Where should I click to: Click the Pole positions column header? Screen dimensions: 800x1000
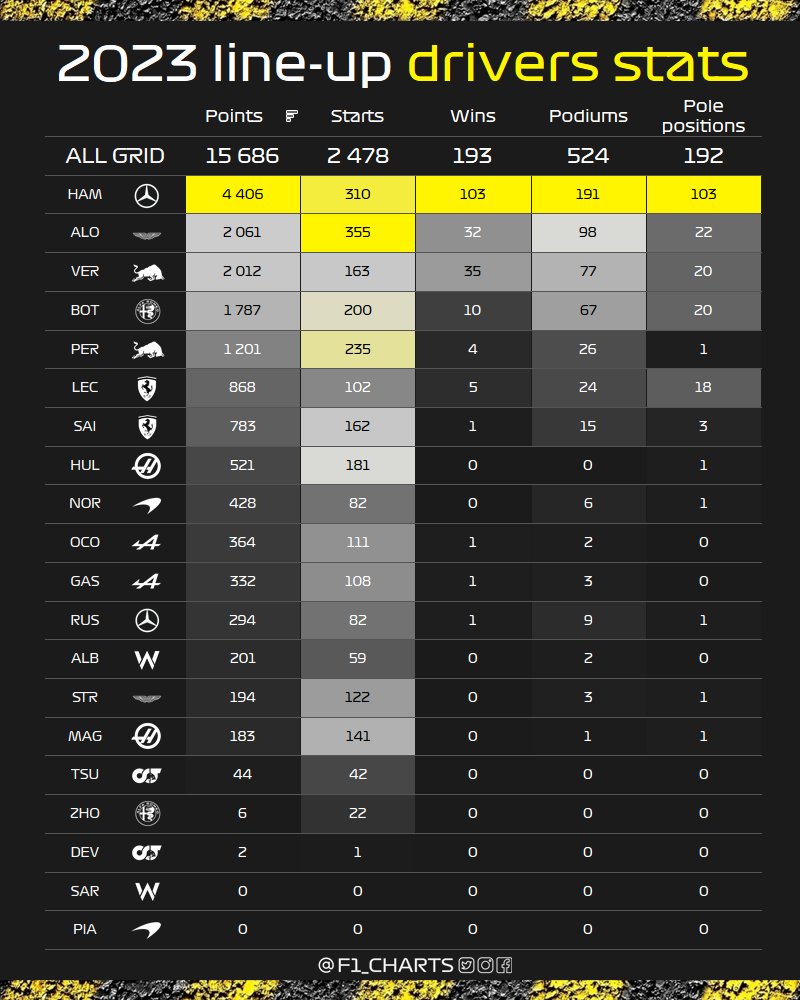click(703, 116)
